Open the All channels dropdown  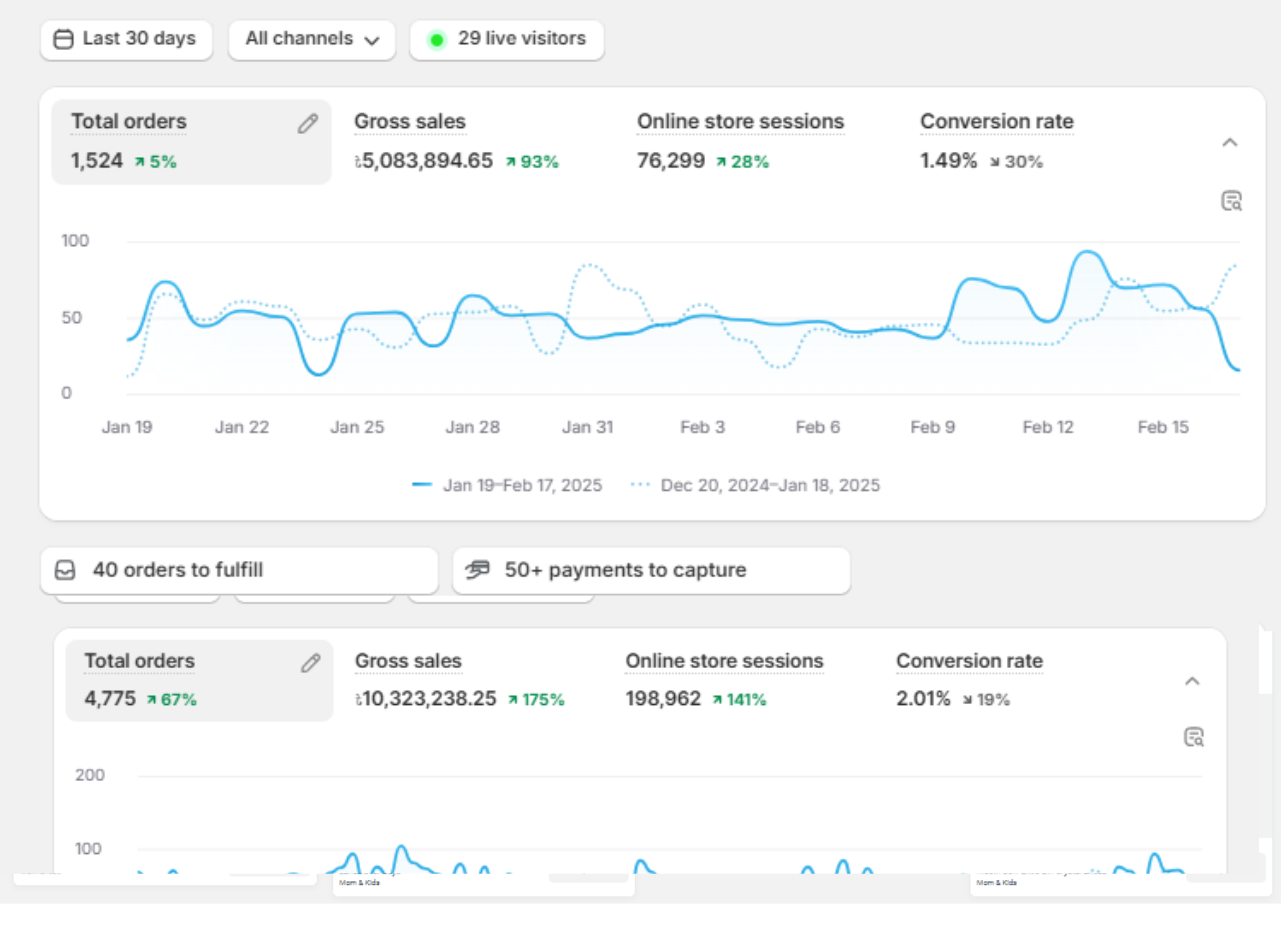(312, 40)
